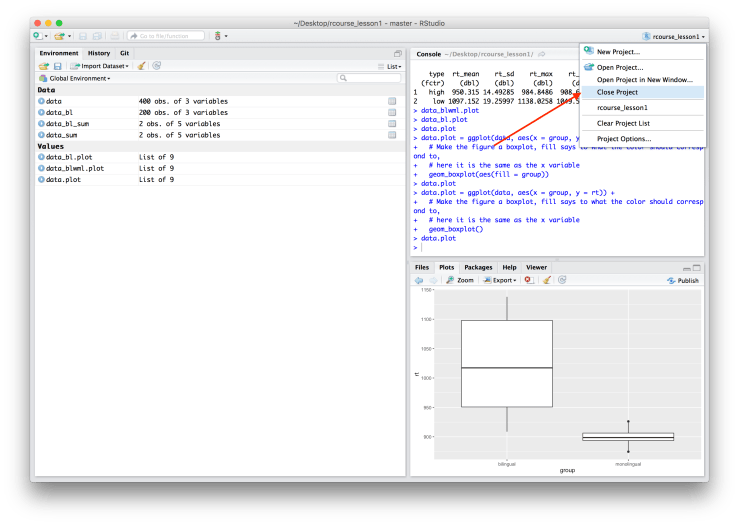Open the Git toolbar dropdown arrow
739x525 pixels.
pyautogui.click(x=226, y=36)
